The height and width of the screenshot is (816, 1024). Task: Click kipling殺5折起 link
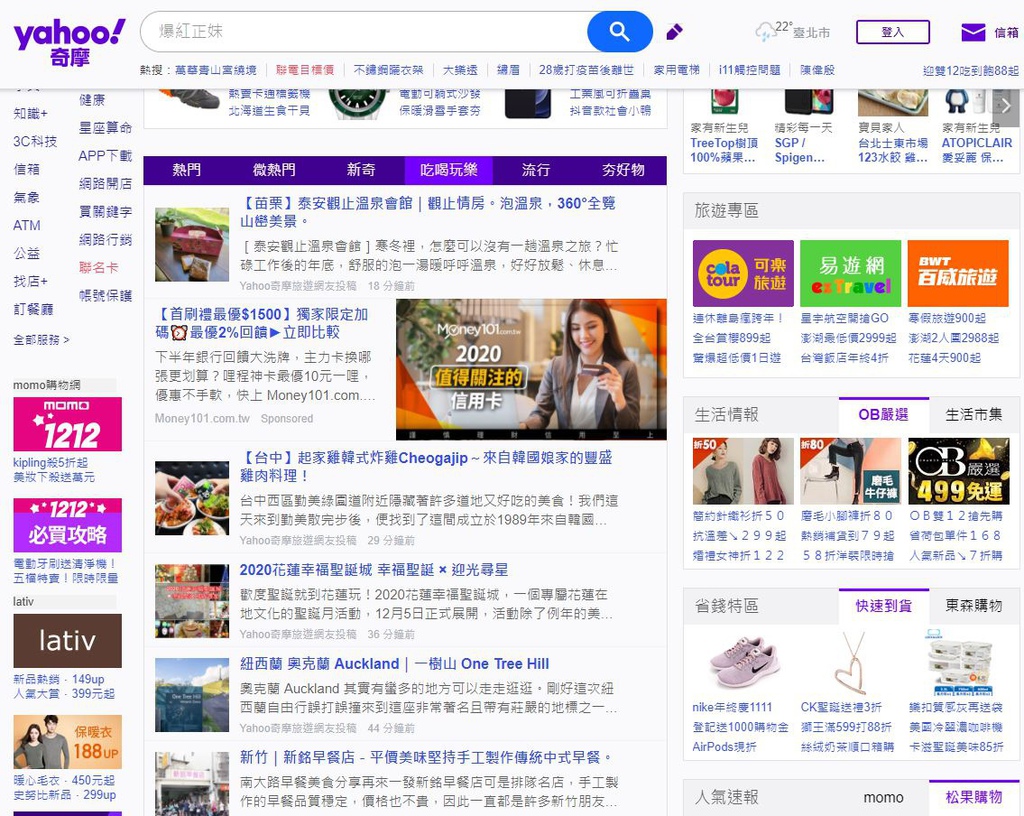click(50, 463)
